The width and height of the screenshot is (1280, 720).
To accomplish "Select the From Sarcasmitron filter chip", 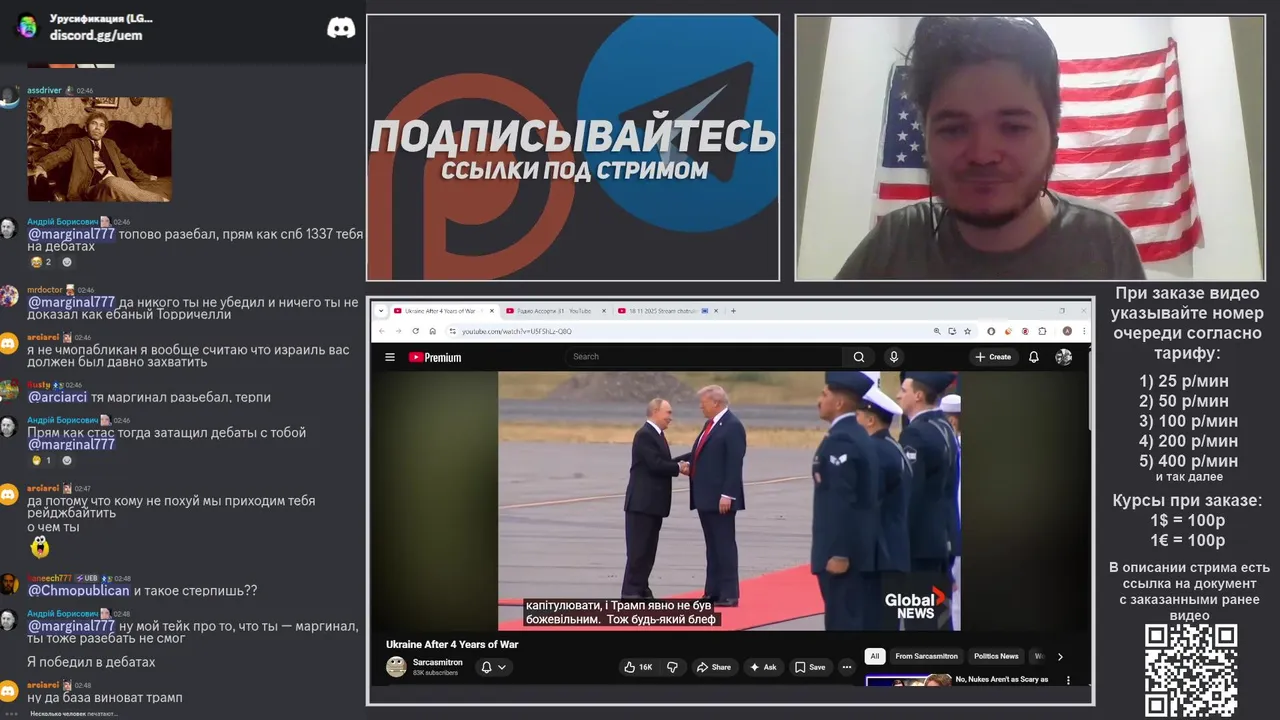I will pos(926,656).
